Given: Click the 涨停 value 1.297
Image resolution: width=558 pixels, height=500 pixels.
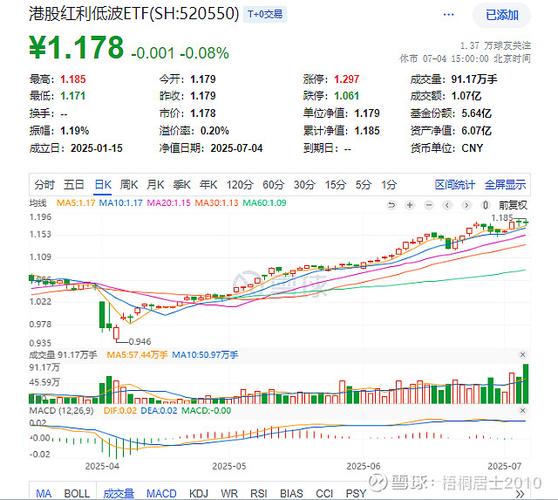Looking at the screenshot, I should (x=347, y=79).
